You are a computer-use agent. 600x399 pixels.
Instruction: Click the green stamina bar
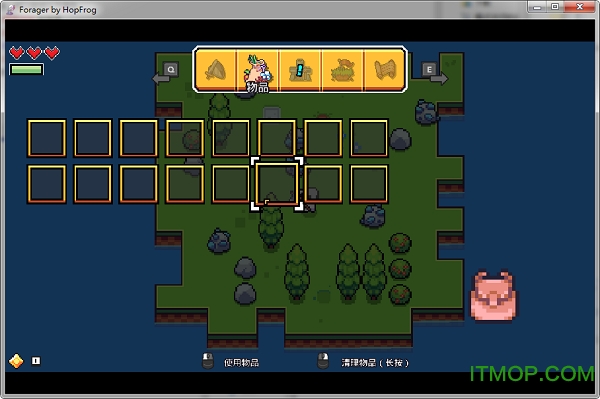(26, 69)
